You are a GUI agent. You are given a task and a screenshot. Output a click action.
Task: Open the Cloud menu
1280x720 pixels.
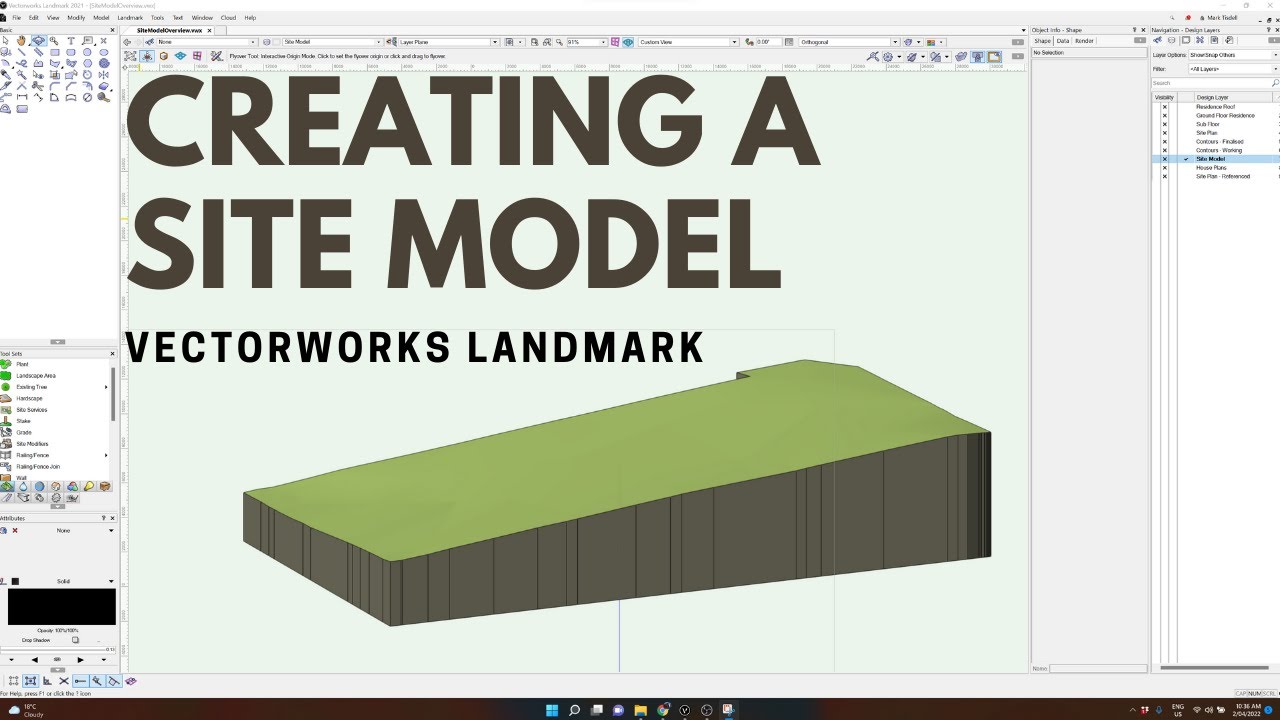pos(228,18)
